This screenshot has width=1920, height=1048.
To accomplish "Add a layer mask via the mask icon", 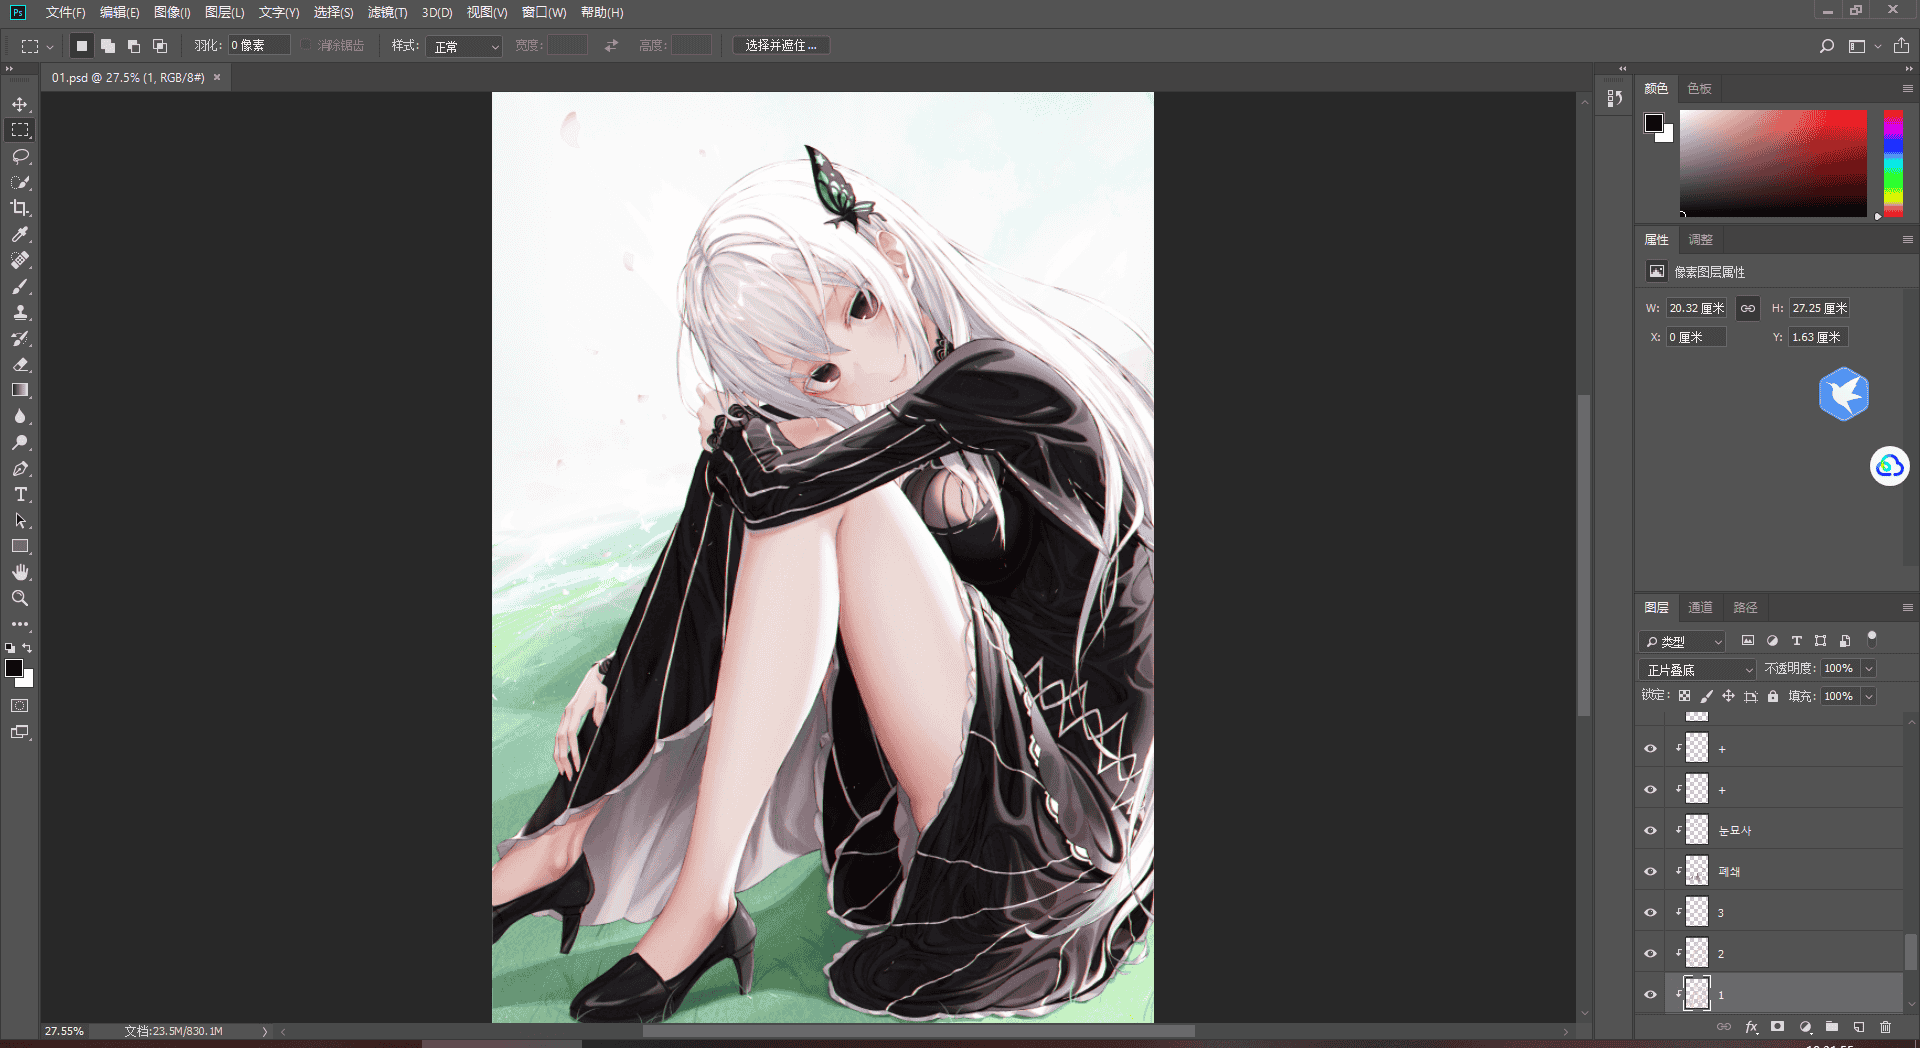I will [1777, 1027].
